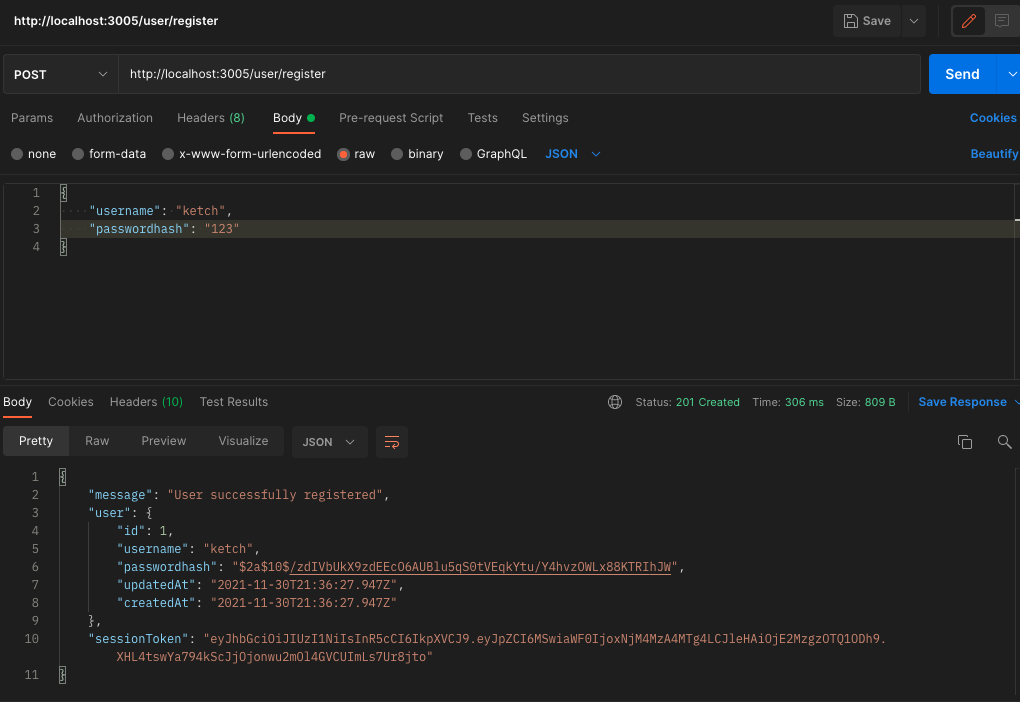Expand the Send button options arrow
The width and height of the screenshot is (1020, 702).
click(x=1012, y=74)
